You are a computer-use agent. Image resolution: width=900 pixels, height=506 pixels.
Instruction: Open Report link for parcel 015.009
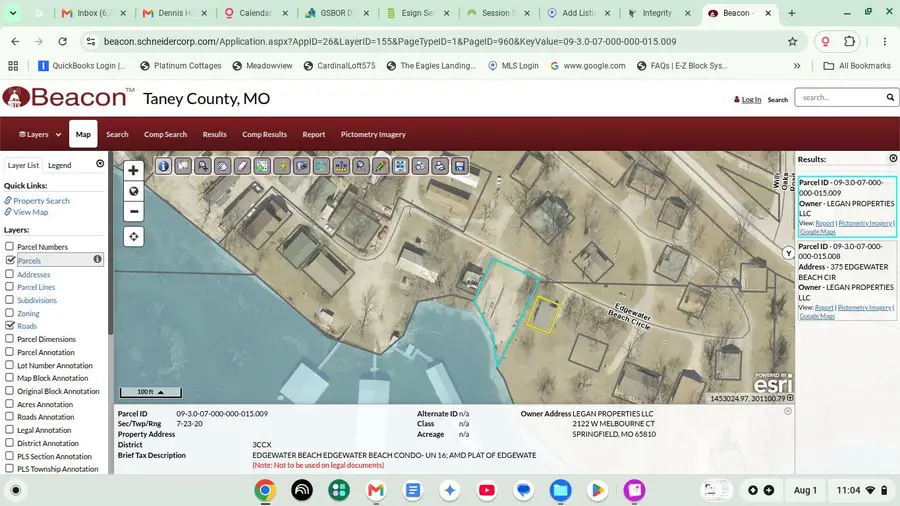point(824,223)
